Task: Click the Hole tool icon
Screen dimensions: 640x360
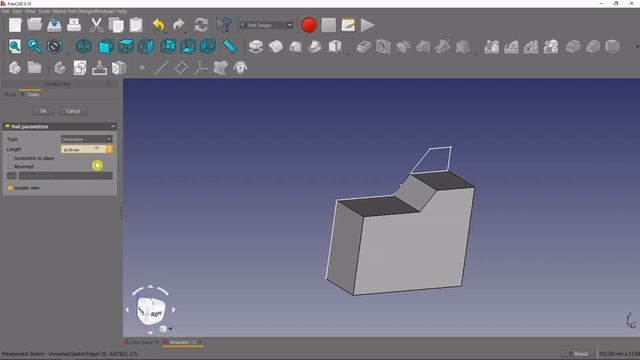Action: [383, 47]
